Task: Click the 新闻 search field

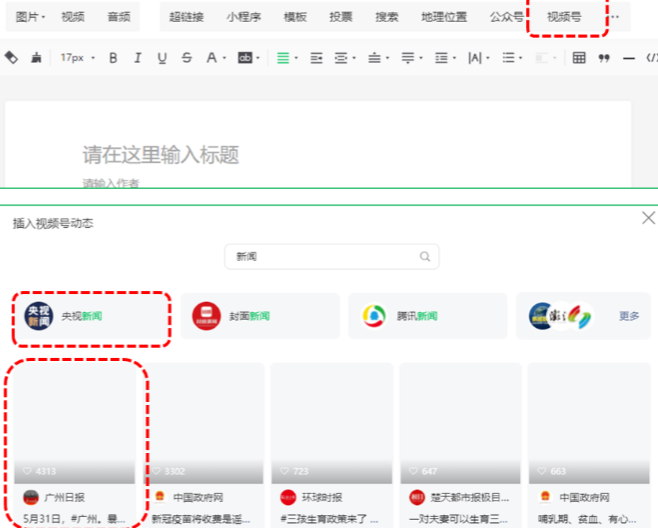Action: 332,256
